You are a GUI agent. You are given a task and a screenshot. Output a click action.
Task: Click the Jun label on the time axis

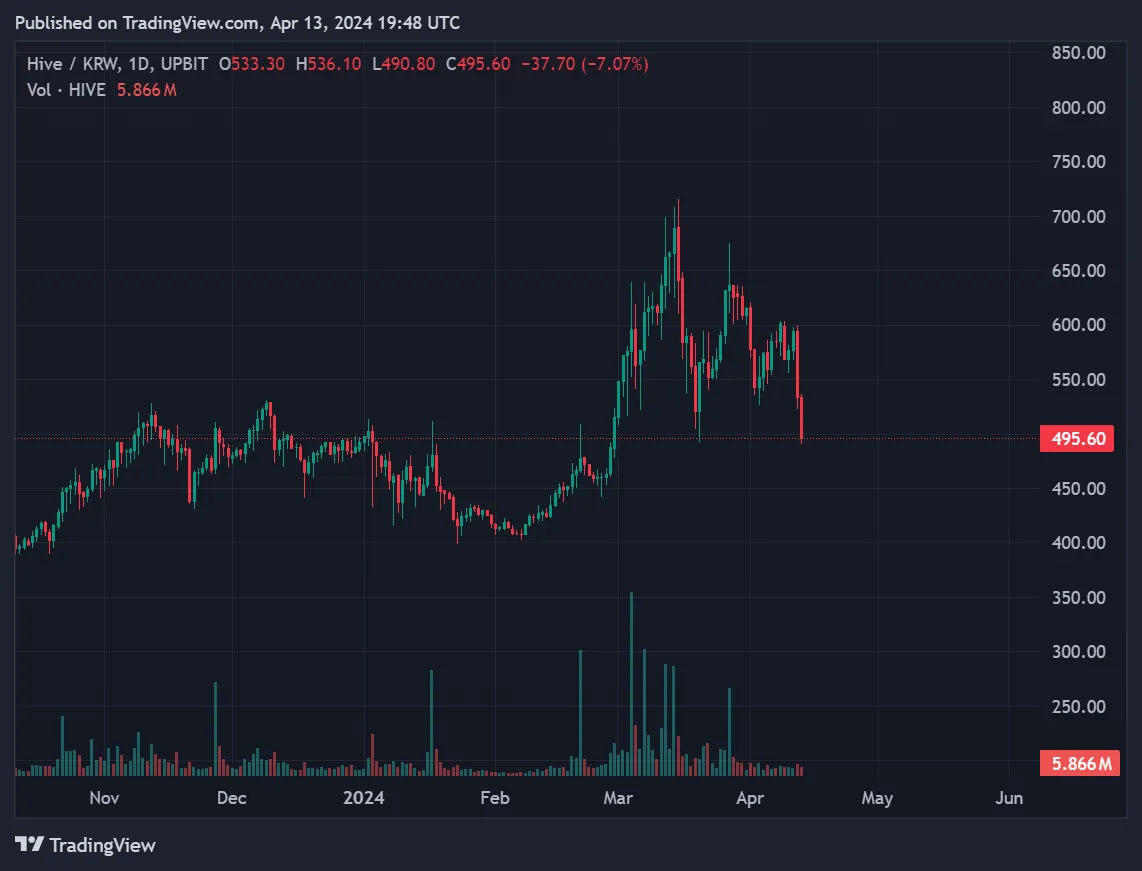pos(1009,798)
